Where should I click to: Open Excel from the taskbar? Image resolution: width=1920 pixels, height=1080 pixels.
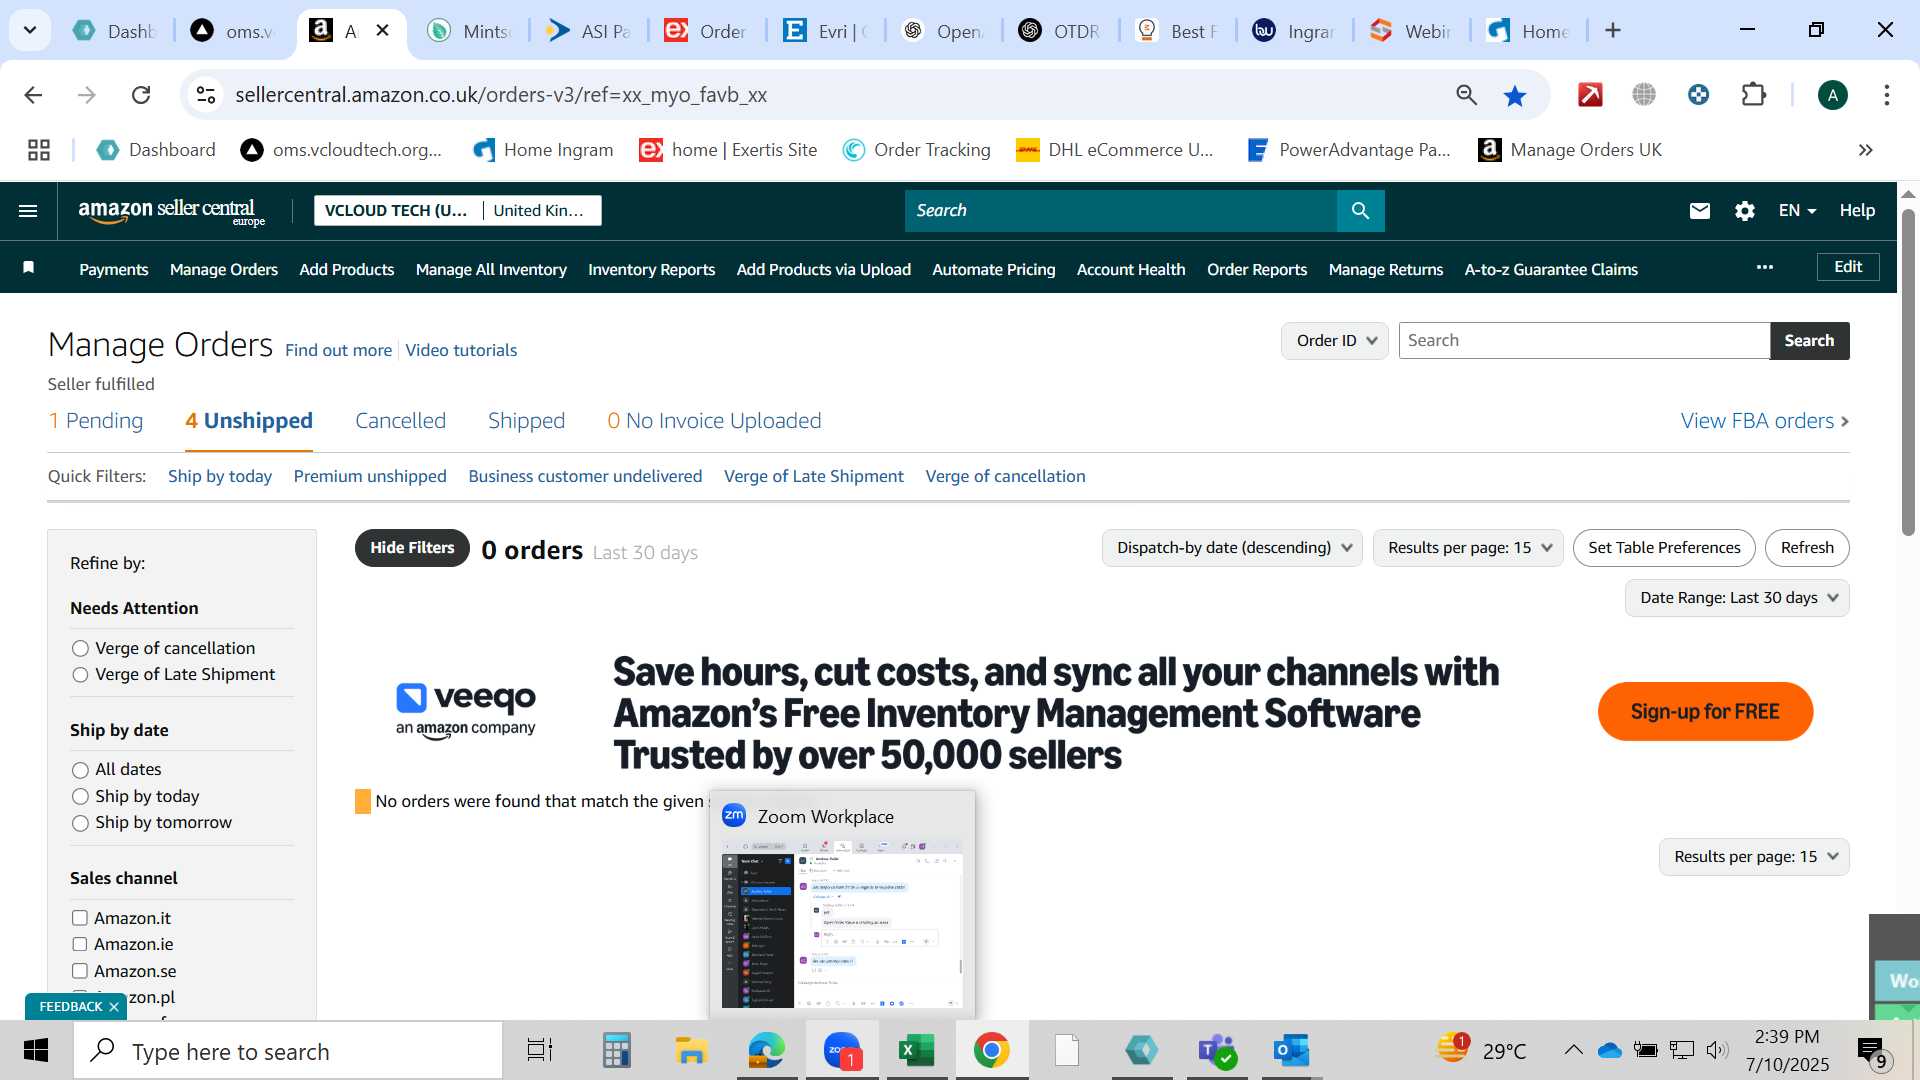tap(916, 1051)
